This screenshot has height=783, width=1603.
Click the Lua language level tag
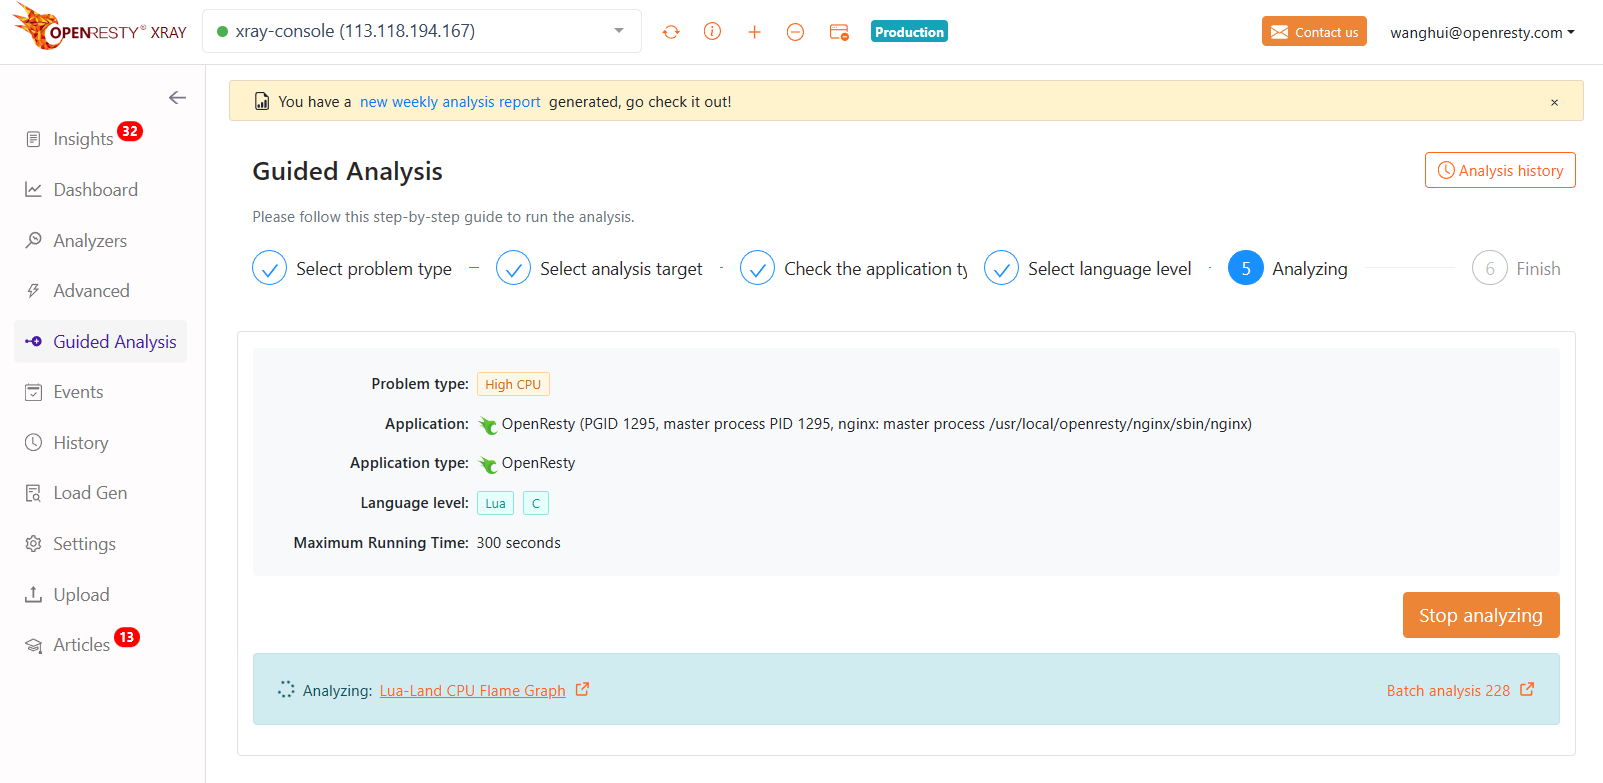(x=495, y=503)
